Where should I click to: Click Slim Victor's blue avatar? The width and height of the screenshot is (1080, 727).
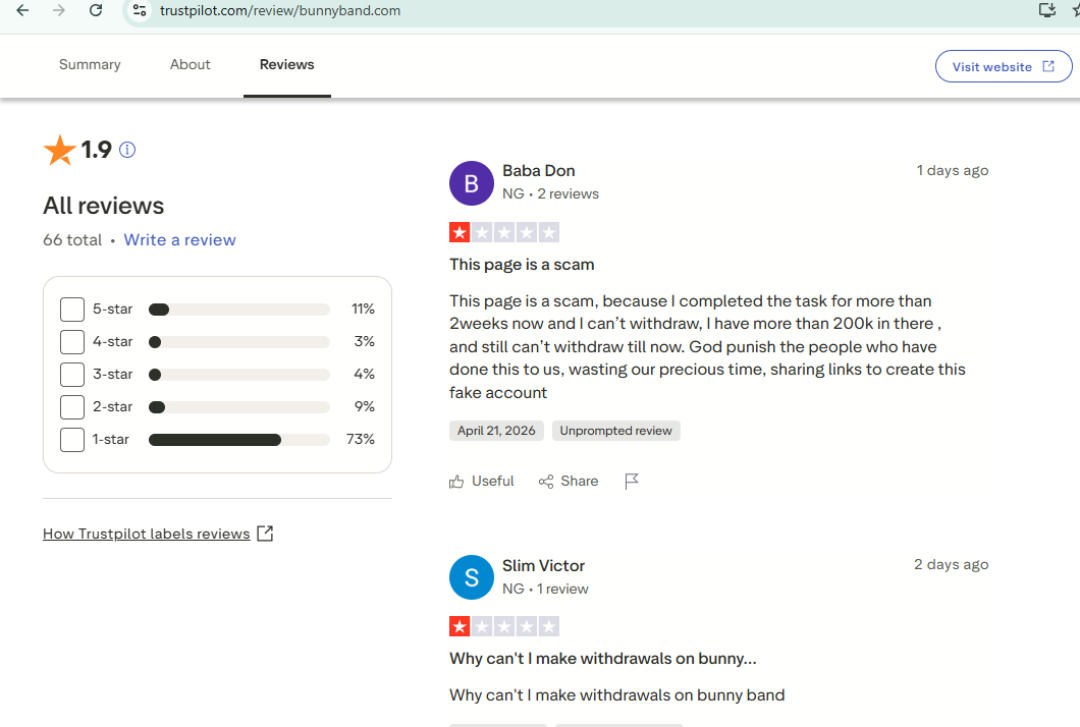click(472, 577)
